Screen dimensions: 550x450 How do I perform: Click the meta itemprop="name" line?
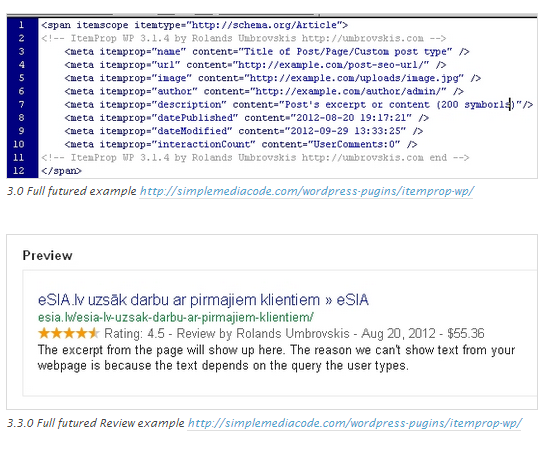coord(267,52)
